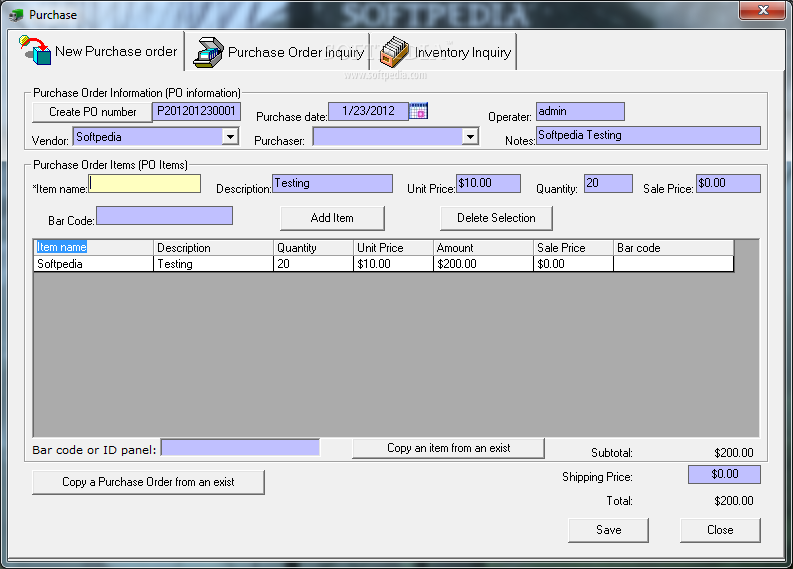Expand the Vendor dropdown list
793x569 pixels.
point(230,137)
